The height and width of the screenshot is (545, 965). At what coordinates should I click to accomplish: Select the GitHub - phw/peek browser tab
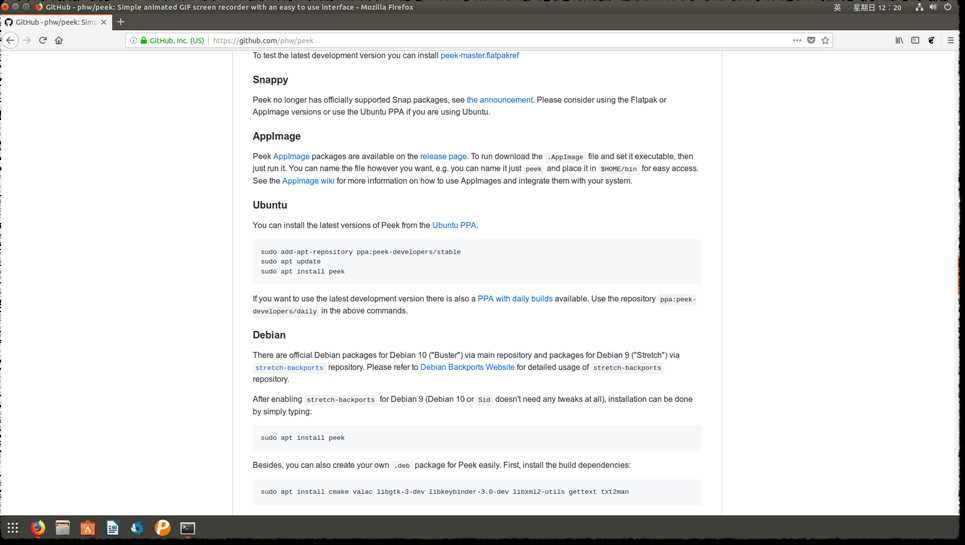56,22
